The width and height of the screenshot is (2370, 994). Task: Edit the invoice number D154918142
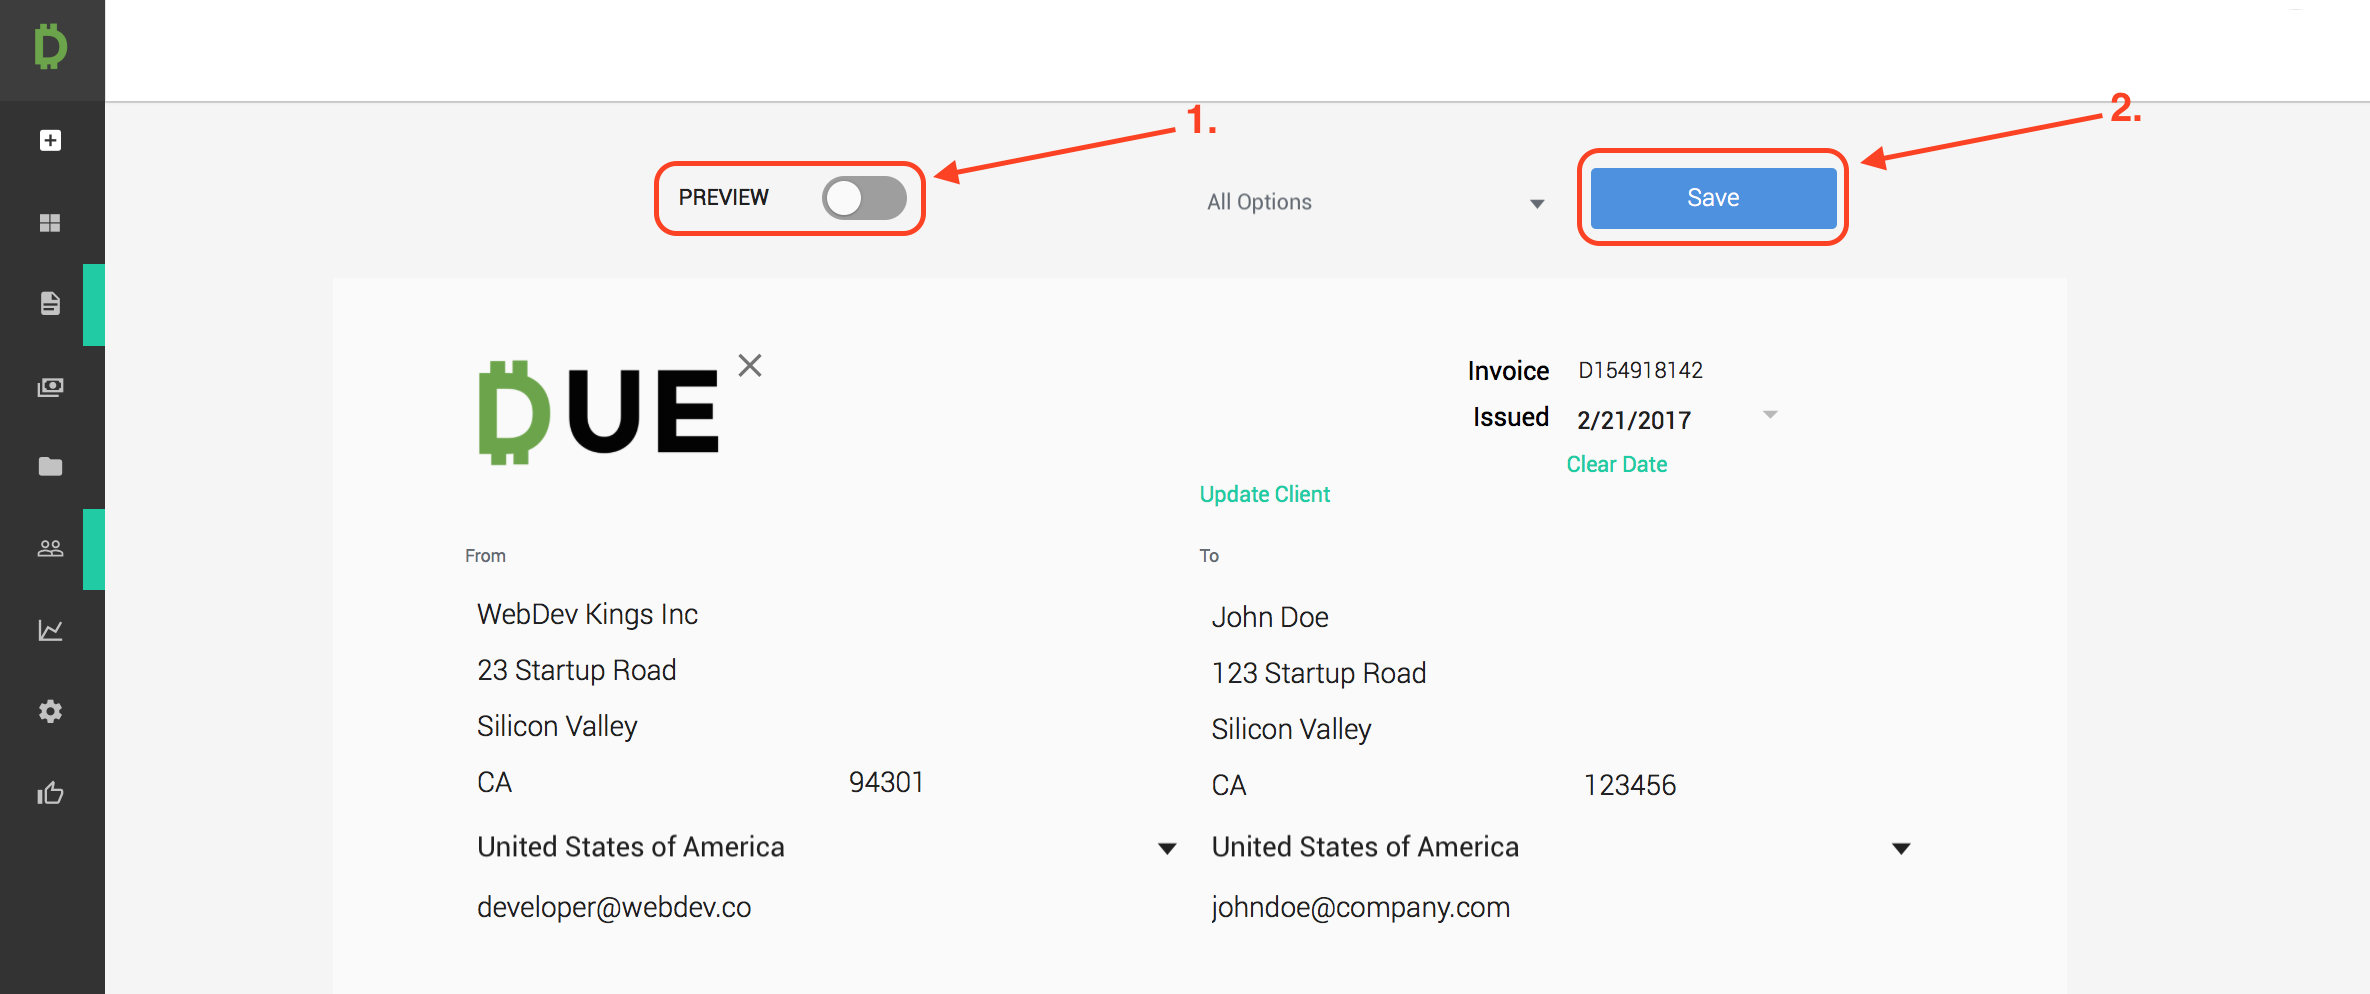[x=1640, y=370]
